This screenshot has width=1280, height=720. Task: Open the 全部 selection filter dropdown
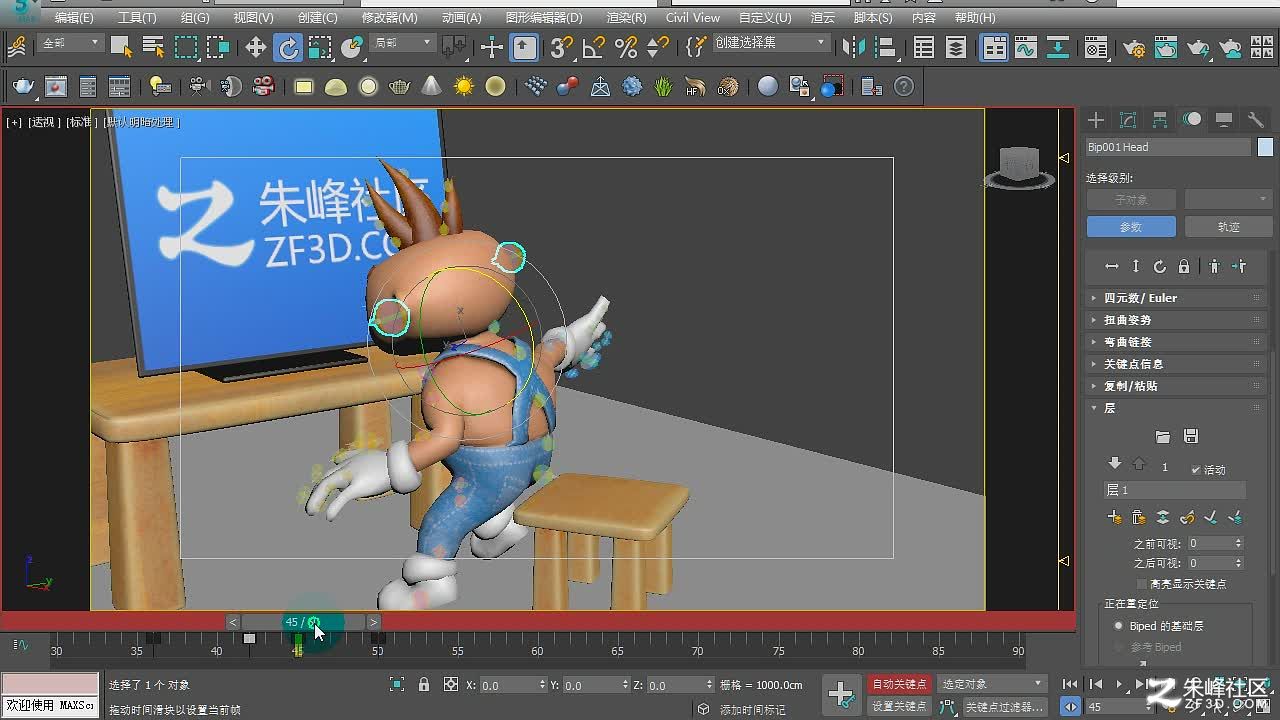point(69,43)
